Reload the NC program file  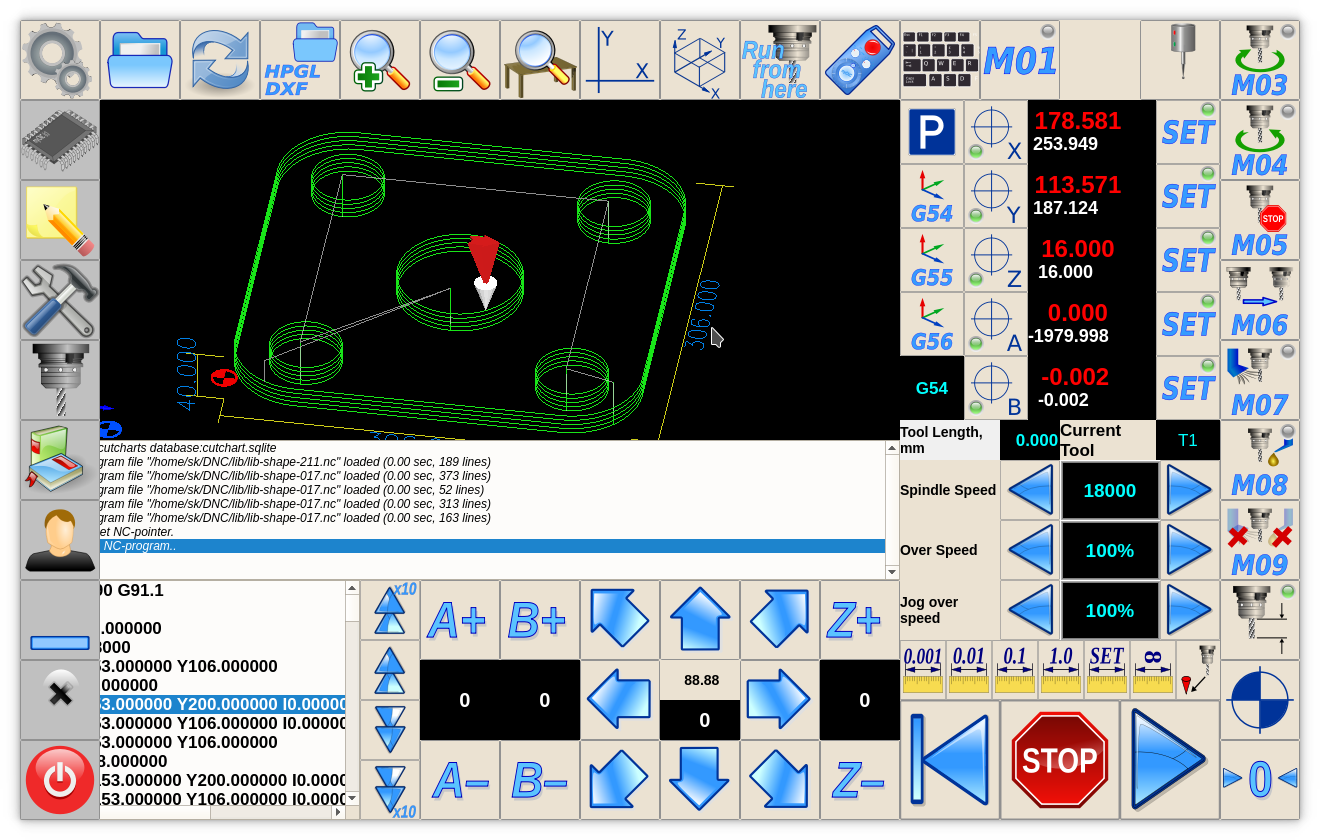tap(220, 60)
